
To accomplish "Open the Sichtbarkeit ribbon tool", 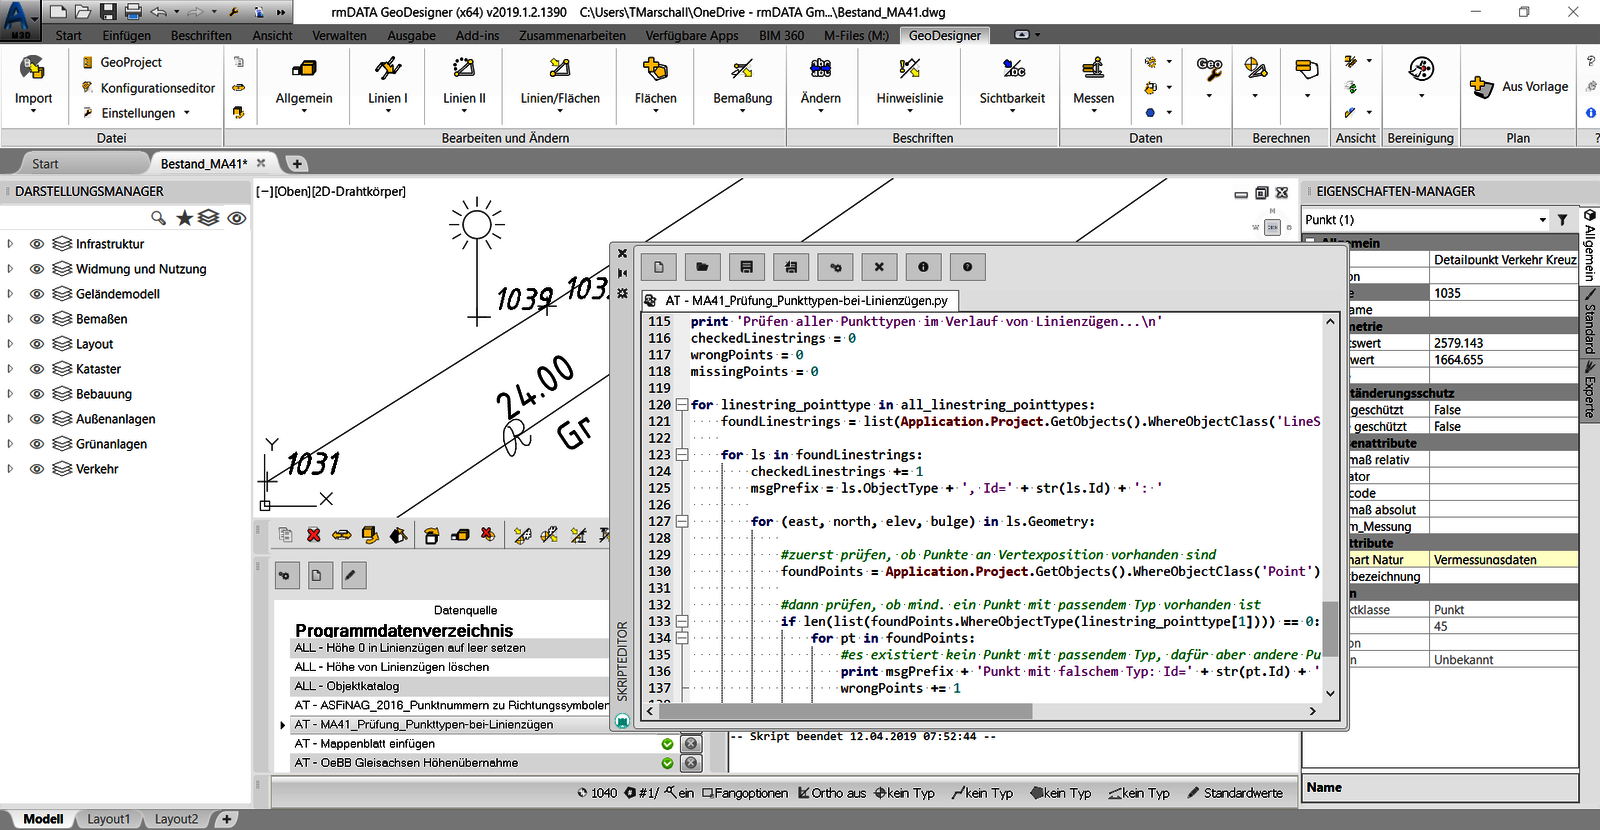I will pyautogui.click(x=1012, y=80).
